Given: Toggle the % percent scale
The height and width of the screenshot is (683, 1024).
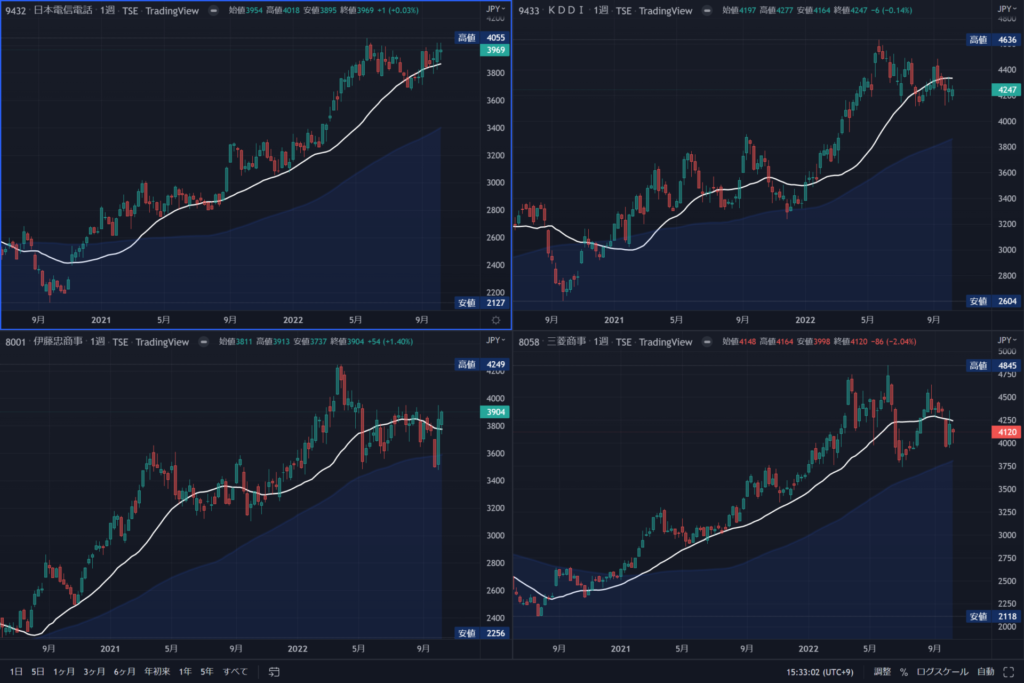Looking at the screenshot, I should (904, 671).
